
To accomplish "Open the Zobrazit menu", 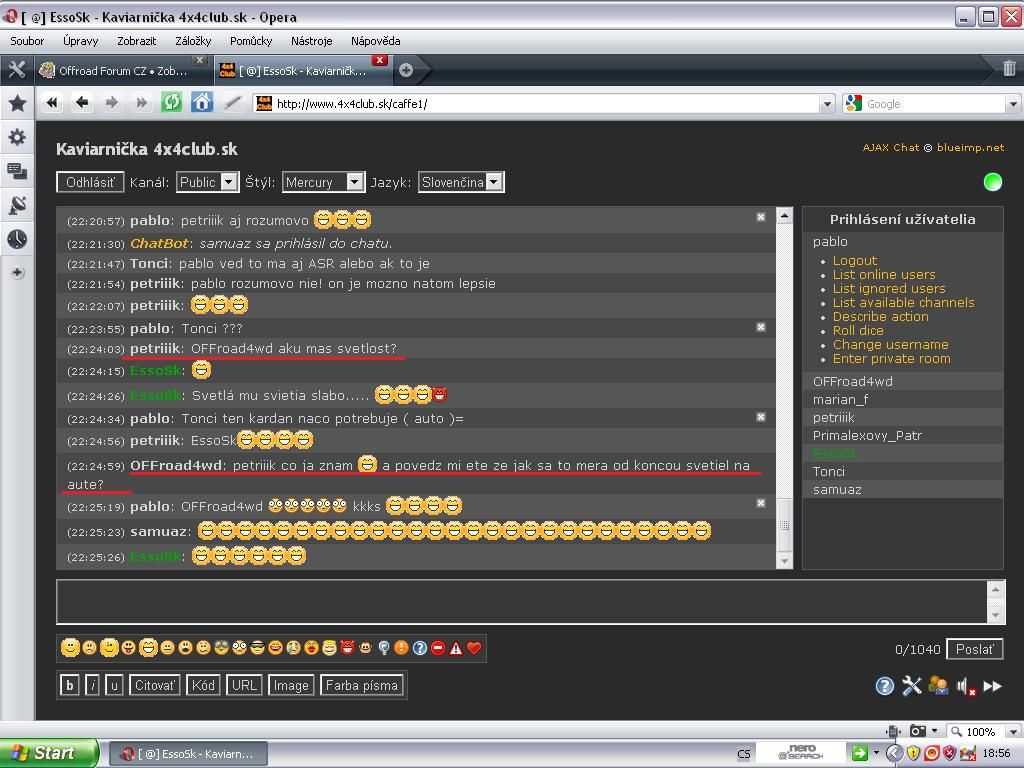I will point(136,40).
